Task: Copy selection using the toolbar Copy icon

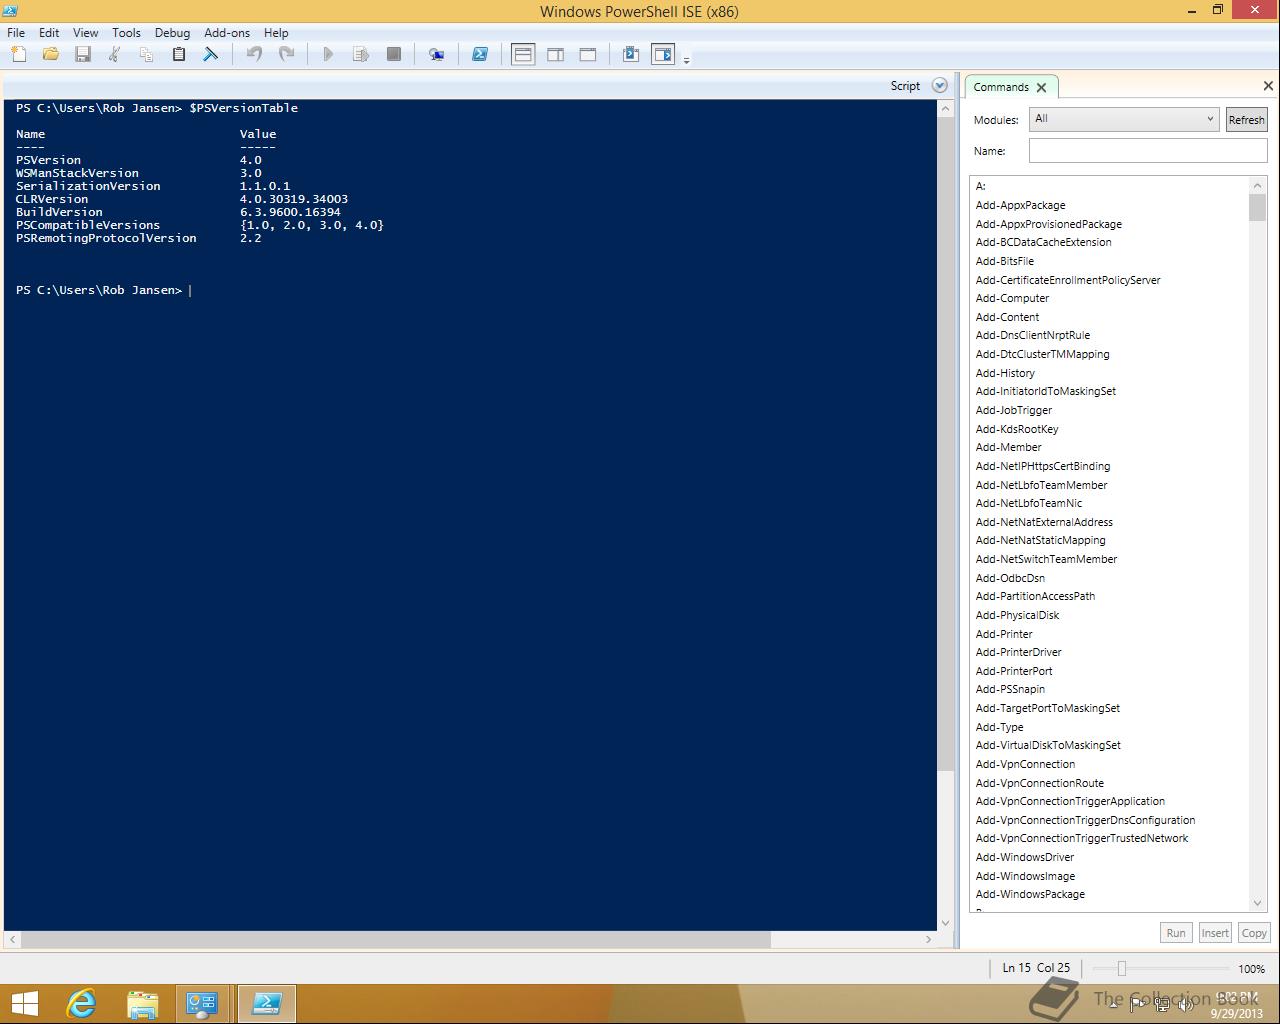Action: (x=147, y=54)
